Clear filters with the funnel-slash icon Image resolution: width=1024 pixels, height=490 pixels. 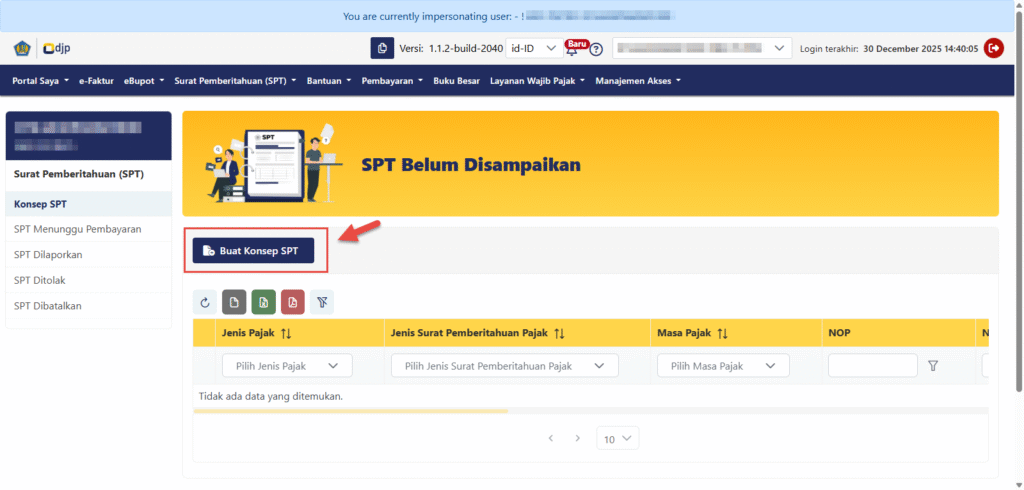pos(323,302)
